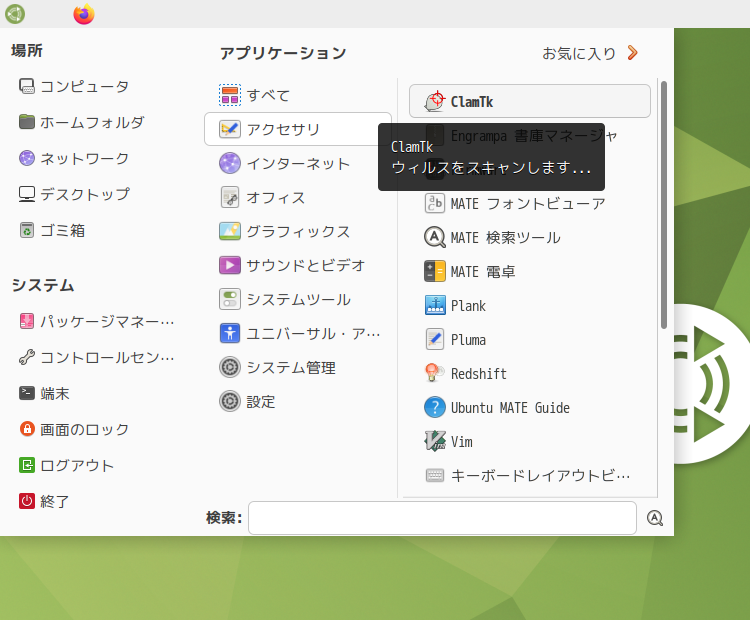Open Pluma text editor icon
The image size is (750, 620).
click(435, 339)
